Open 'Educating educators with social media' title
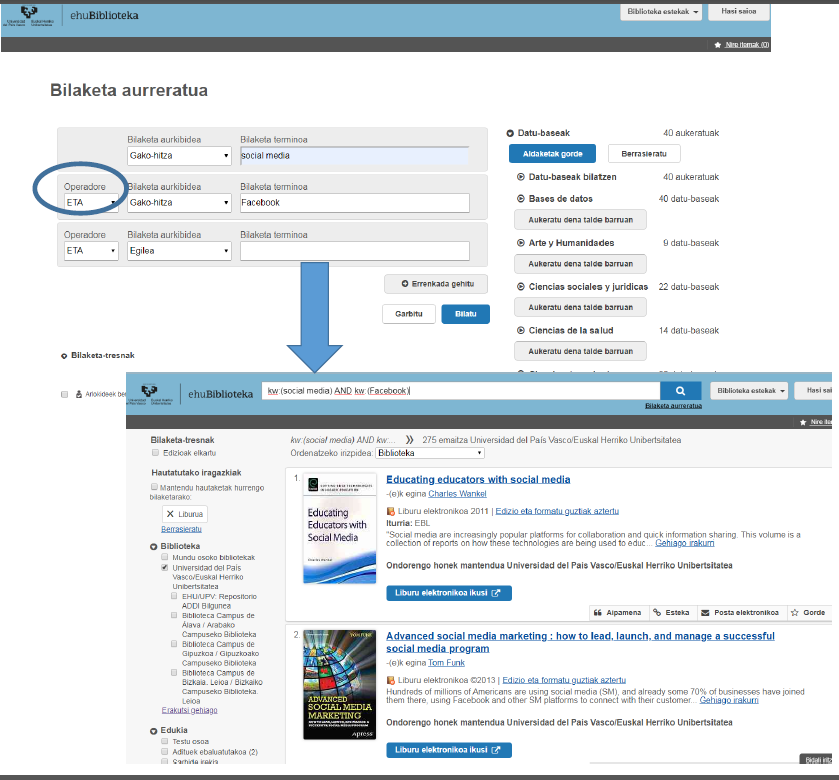 click(478, 479)
